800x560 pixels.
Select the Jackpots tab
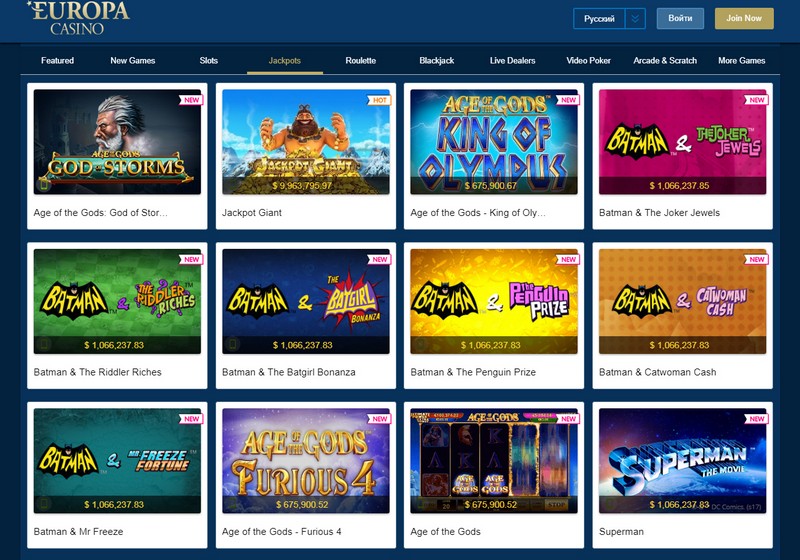pos(285,60)
